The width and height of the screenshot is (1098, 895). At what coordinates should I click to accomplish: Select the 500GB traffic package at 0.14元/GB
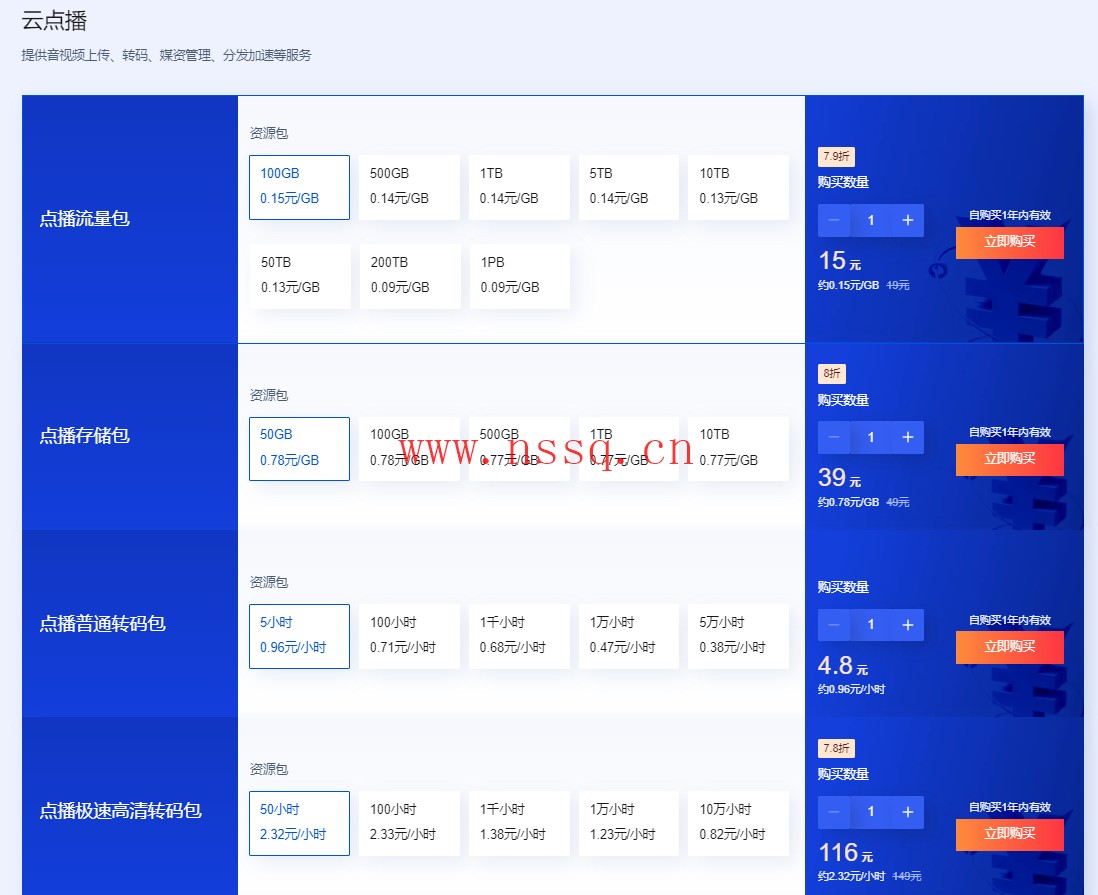coord(409,187)
